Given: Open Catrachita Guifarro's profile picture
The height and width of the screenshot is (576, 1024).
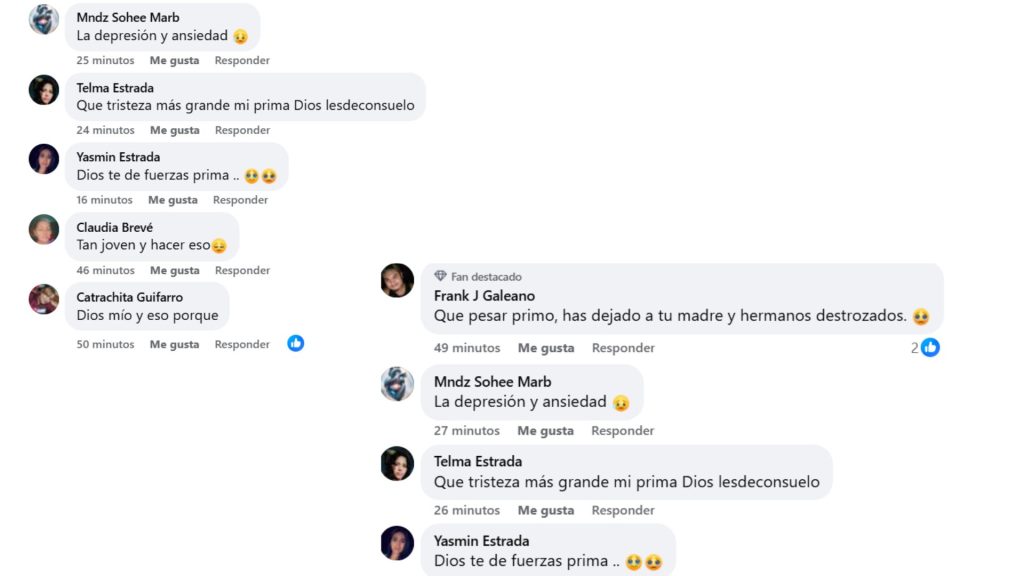Looking at the screenshot, I should click(43, 300).
